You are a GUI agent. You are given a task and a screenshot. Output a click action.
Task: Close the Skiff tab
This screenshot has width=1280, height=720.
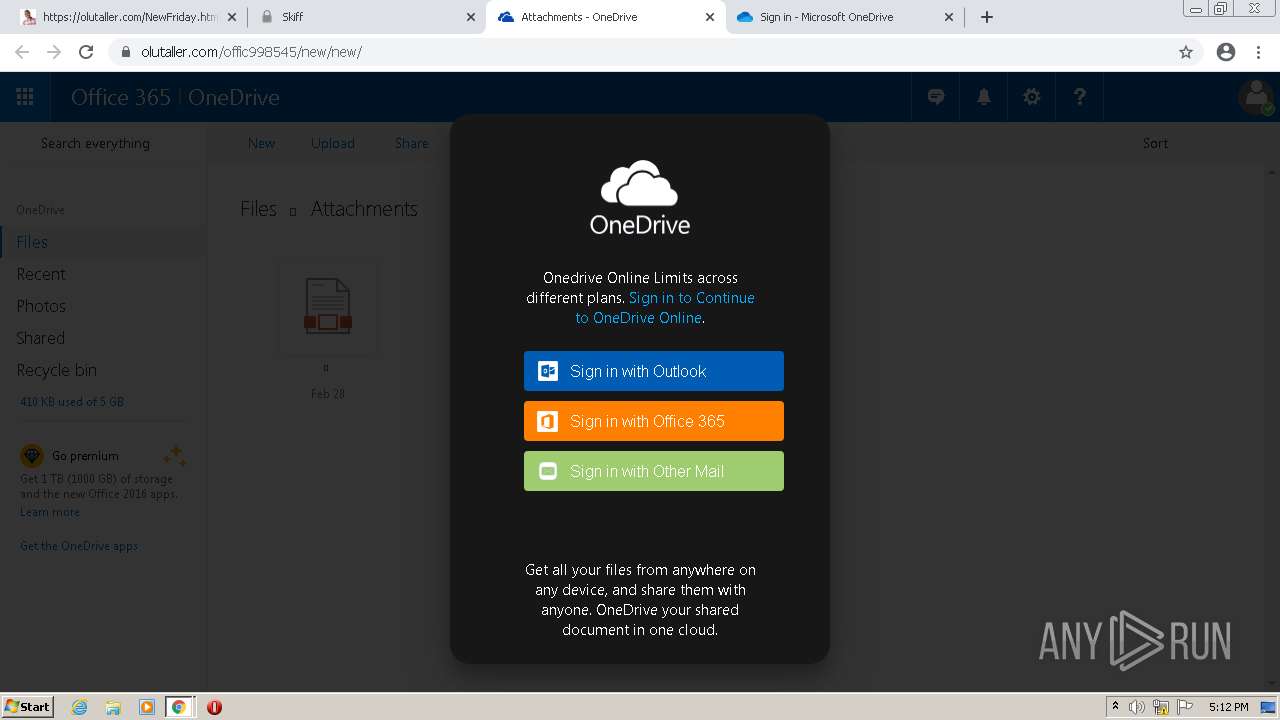point(471,17)
